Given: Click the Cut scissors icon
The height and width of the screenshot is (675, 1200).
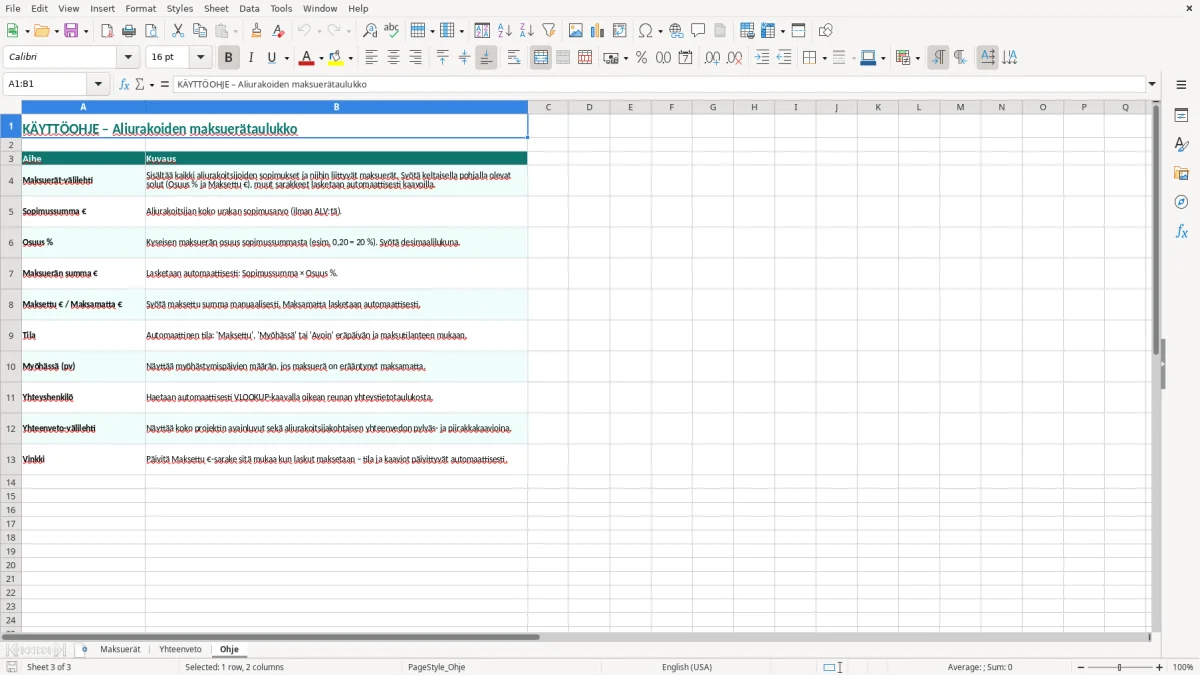Looking at the screenshot, I should [x=177, y=31].
